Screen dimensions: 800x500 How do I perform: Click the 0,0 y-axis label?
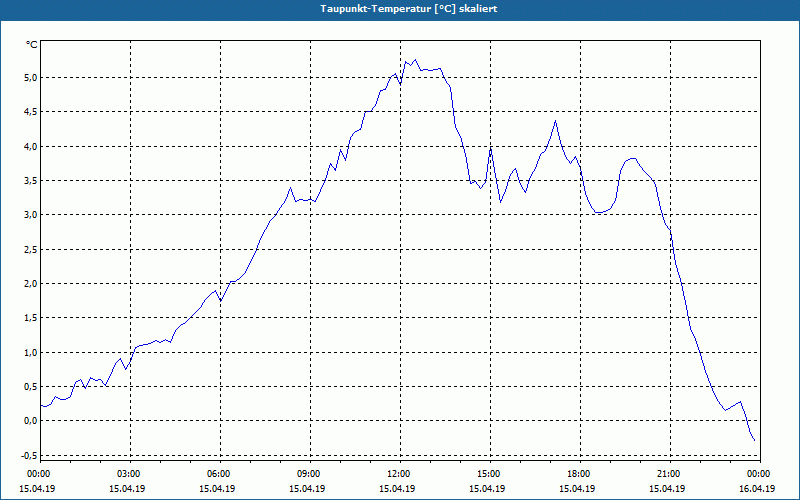click(x=31, y=421)
